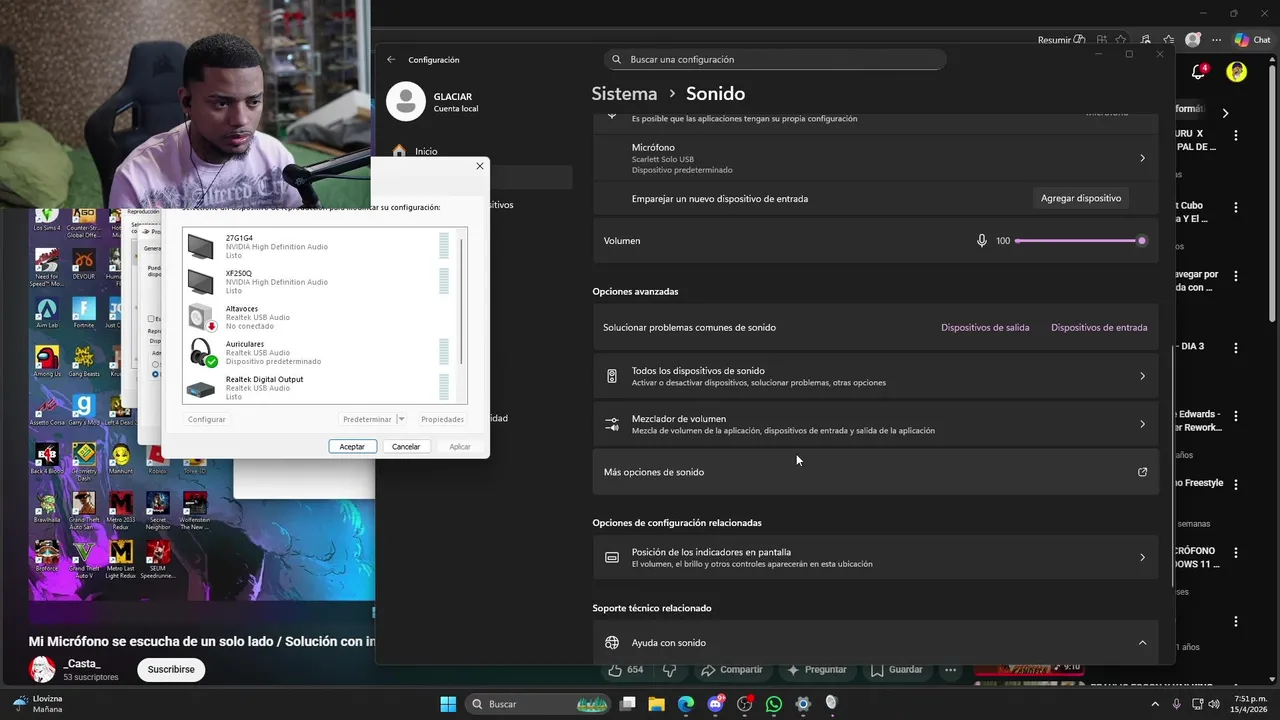Click taskbar Buscar search box

coord(540,704)
